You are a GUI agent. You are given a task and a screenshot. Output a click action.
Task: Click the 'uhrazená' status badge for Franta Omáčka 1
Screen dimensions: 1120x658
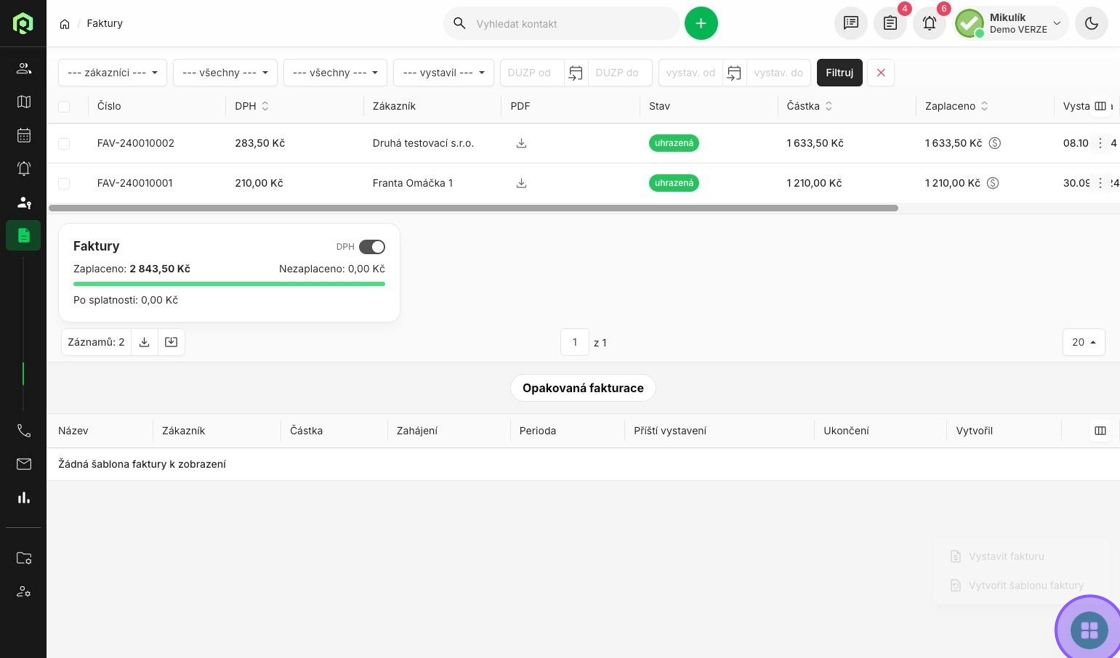point(674,183)
